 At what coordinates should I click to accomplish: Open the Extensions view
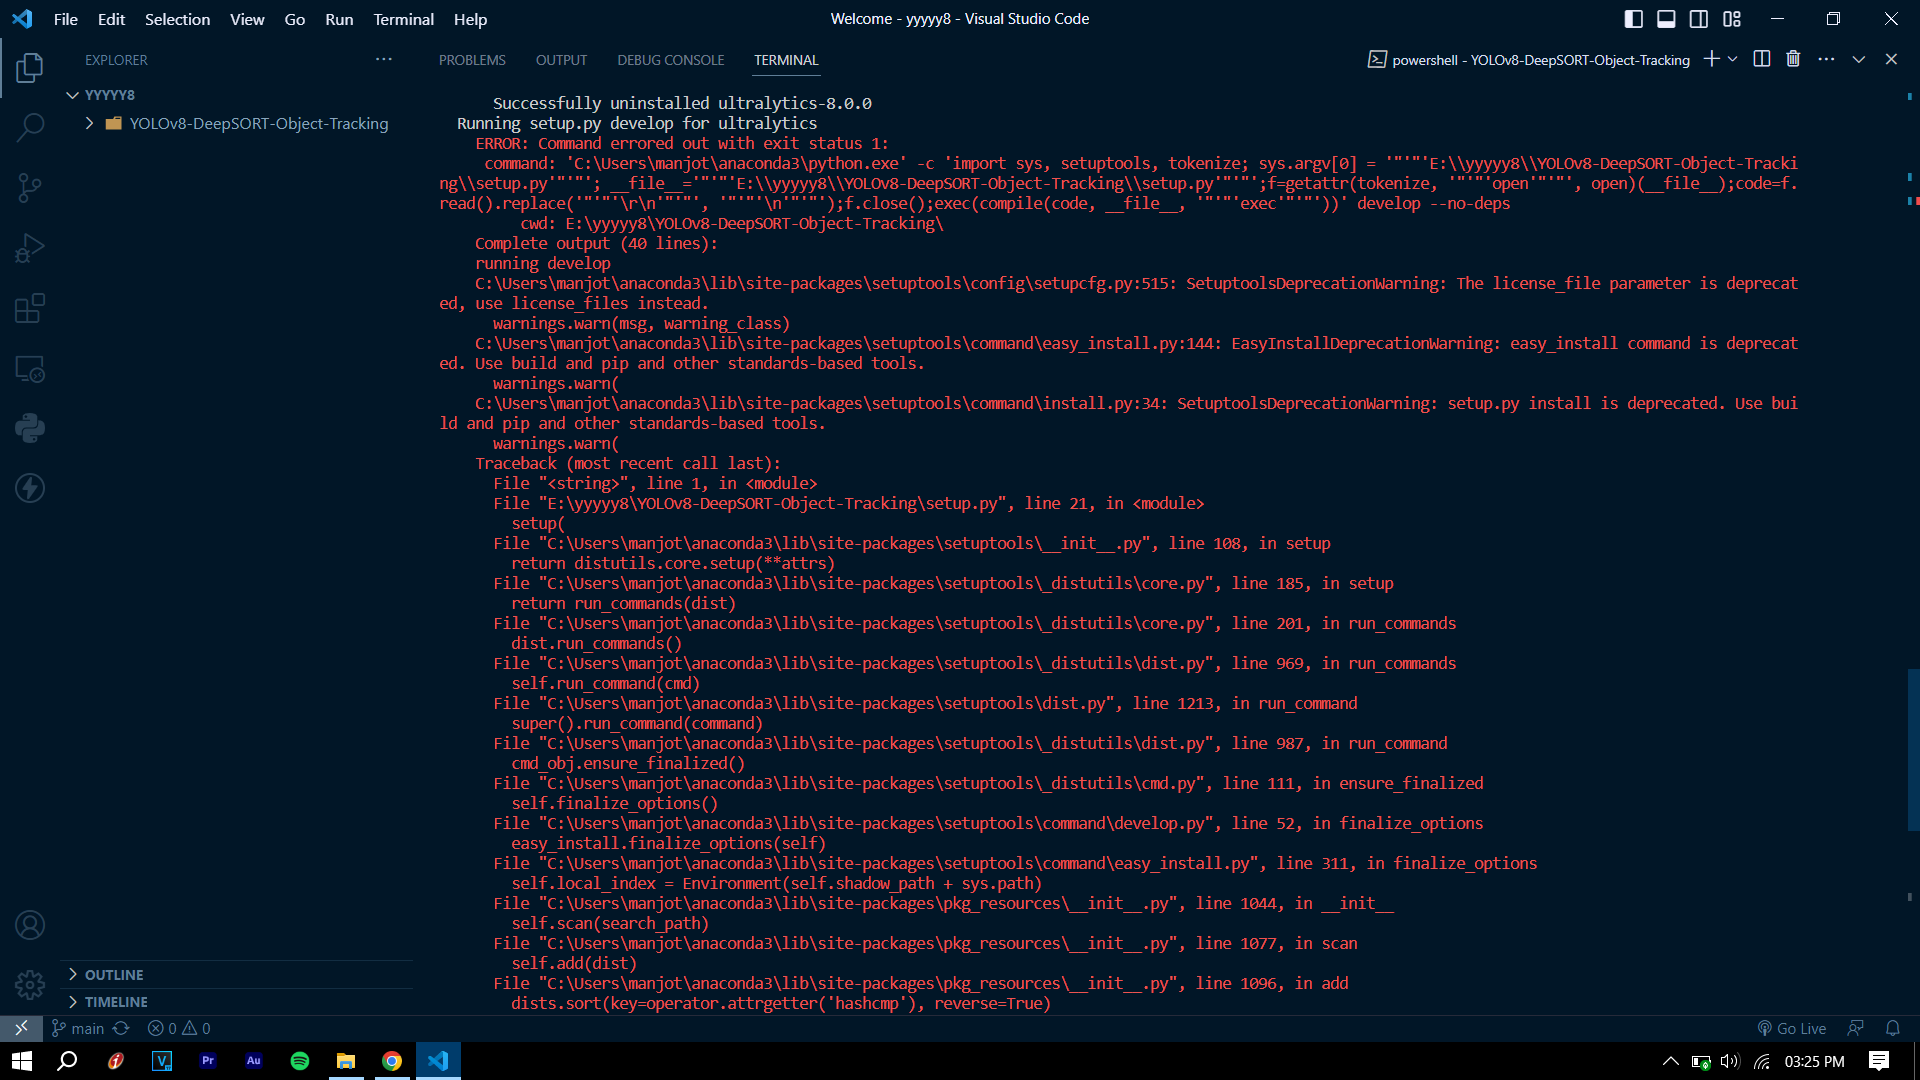pos(30,308)
